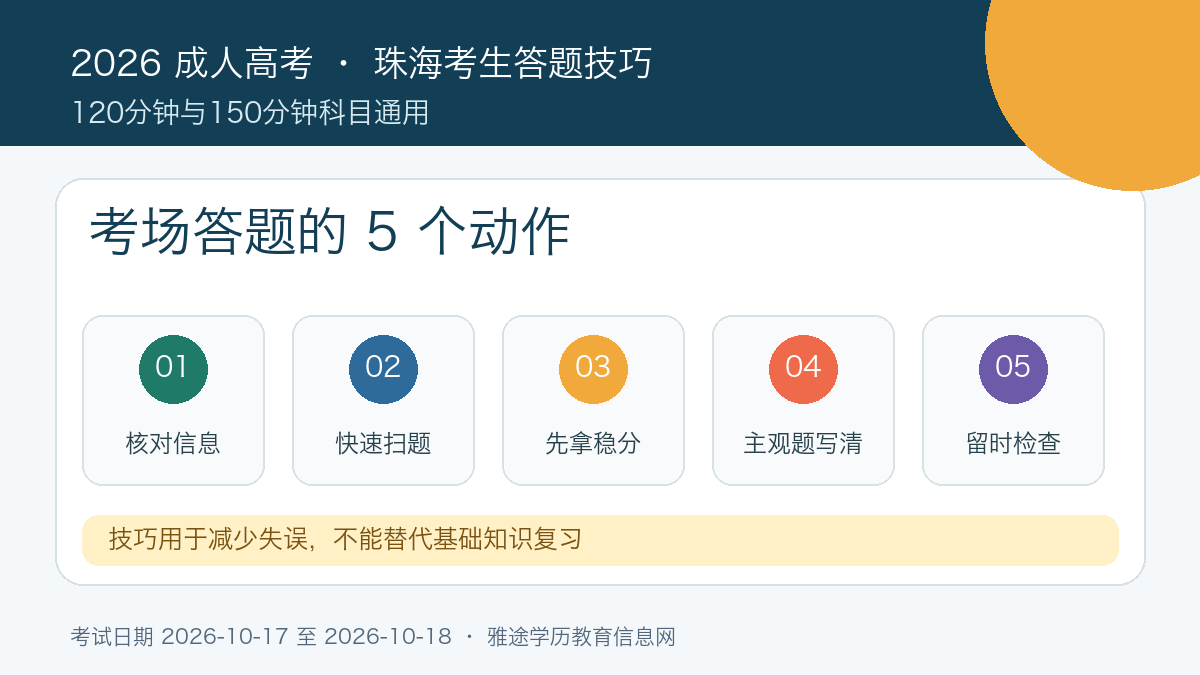Click the blue 02 step circle
The height and width of the screenshot is (675, 1200).
[x=383, y=369]
